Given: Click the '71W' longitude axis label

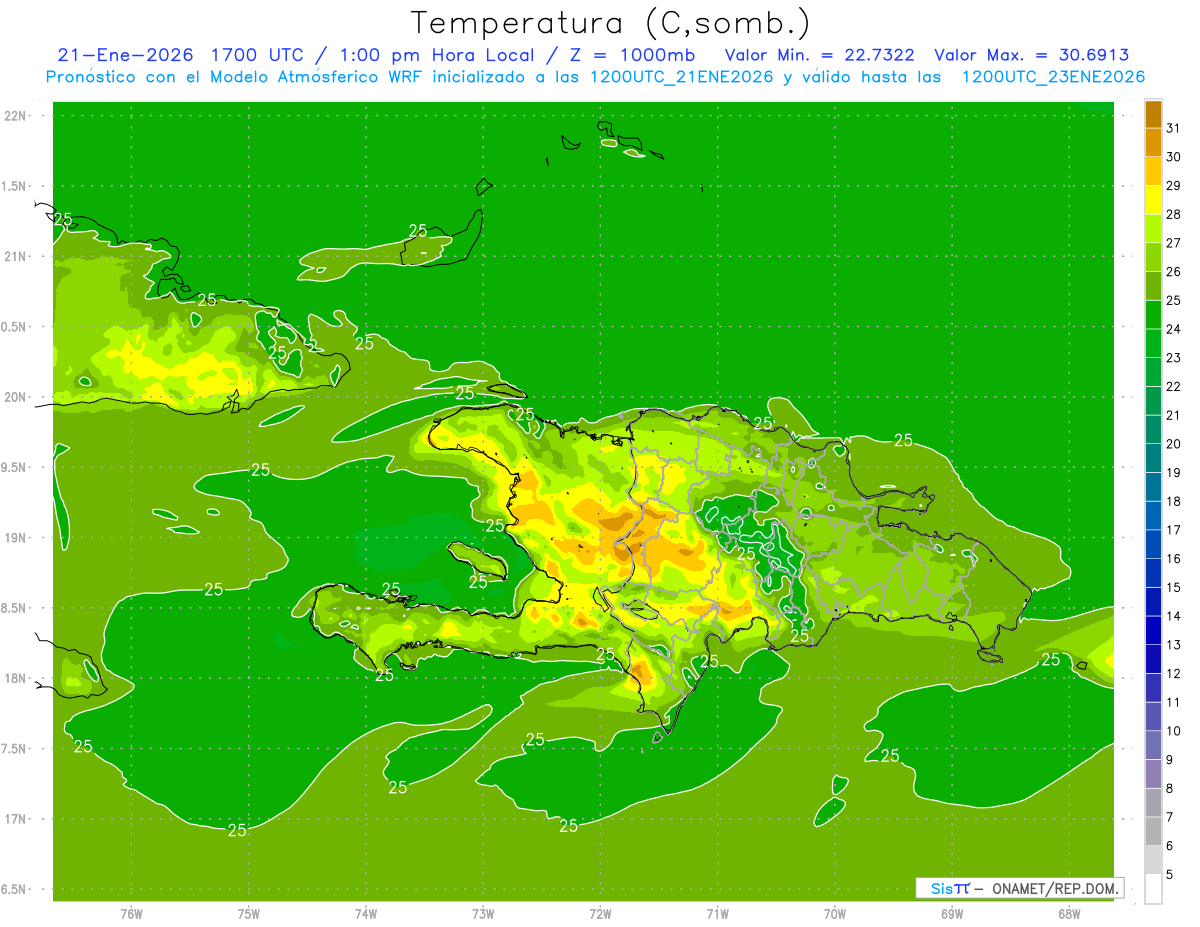Looking at the screenshot, I should (717, 914).
